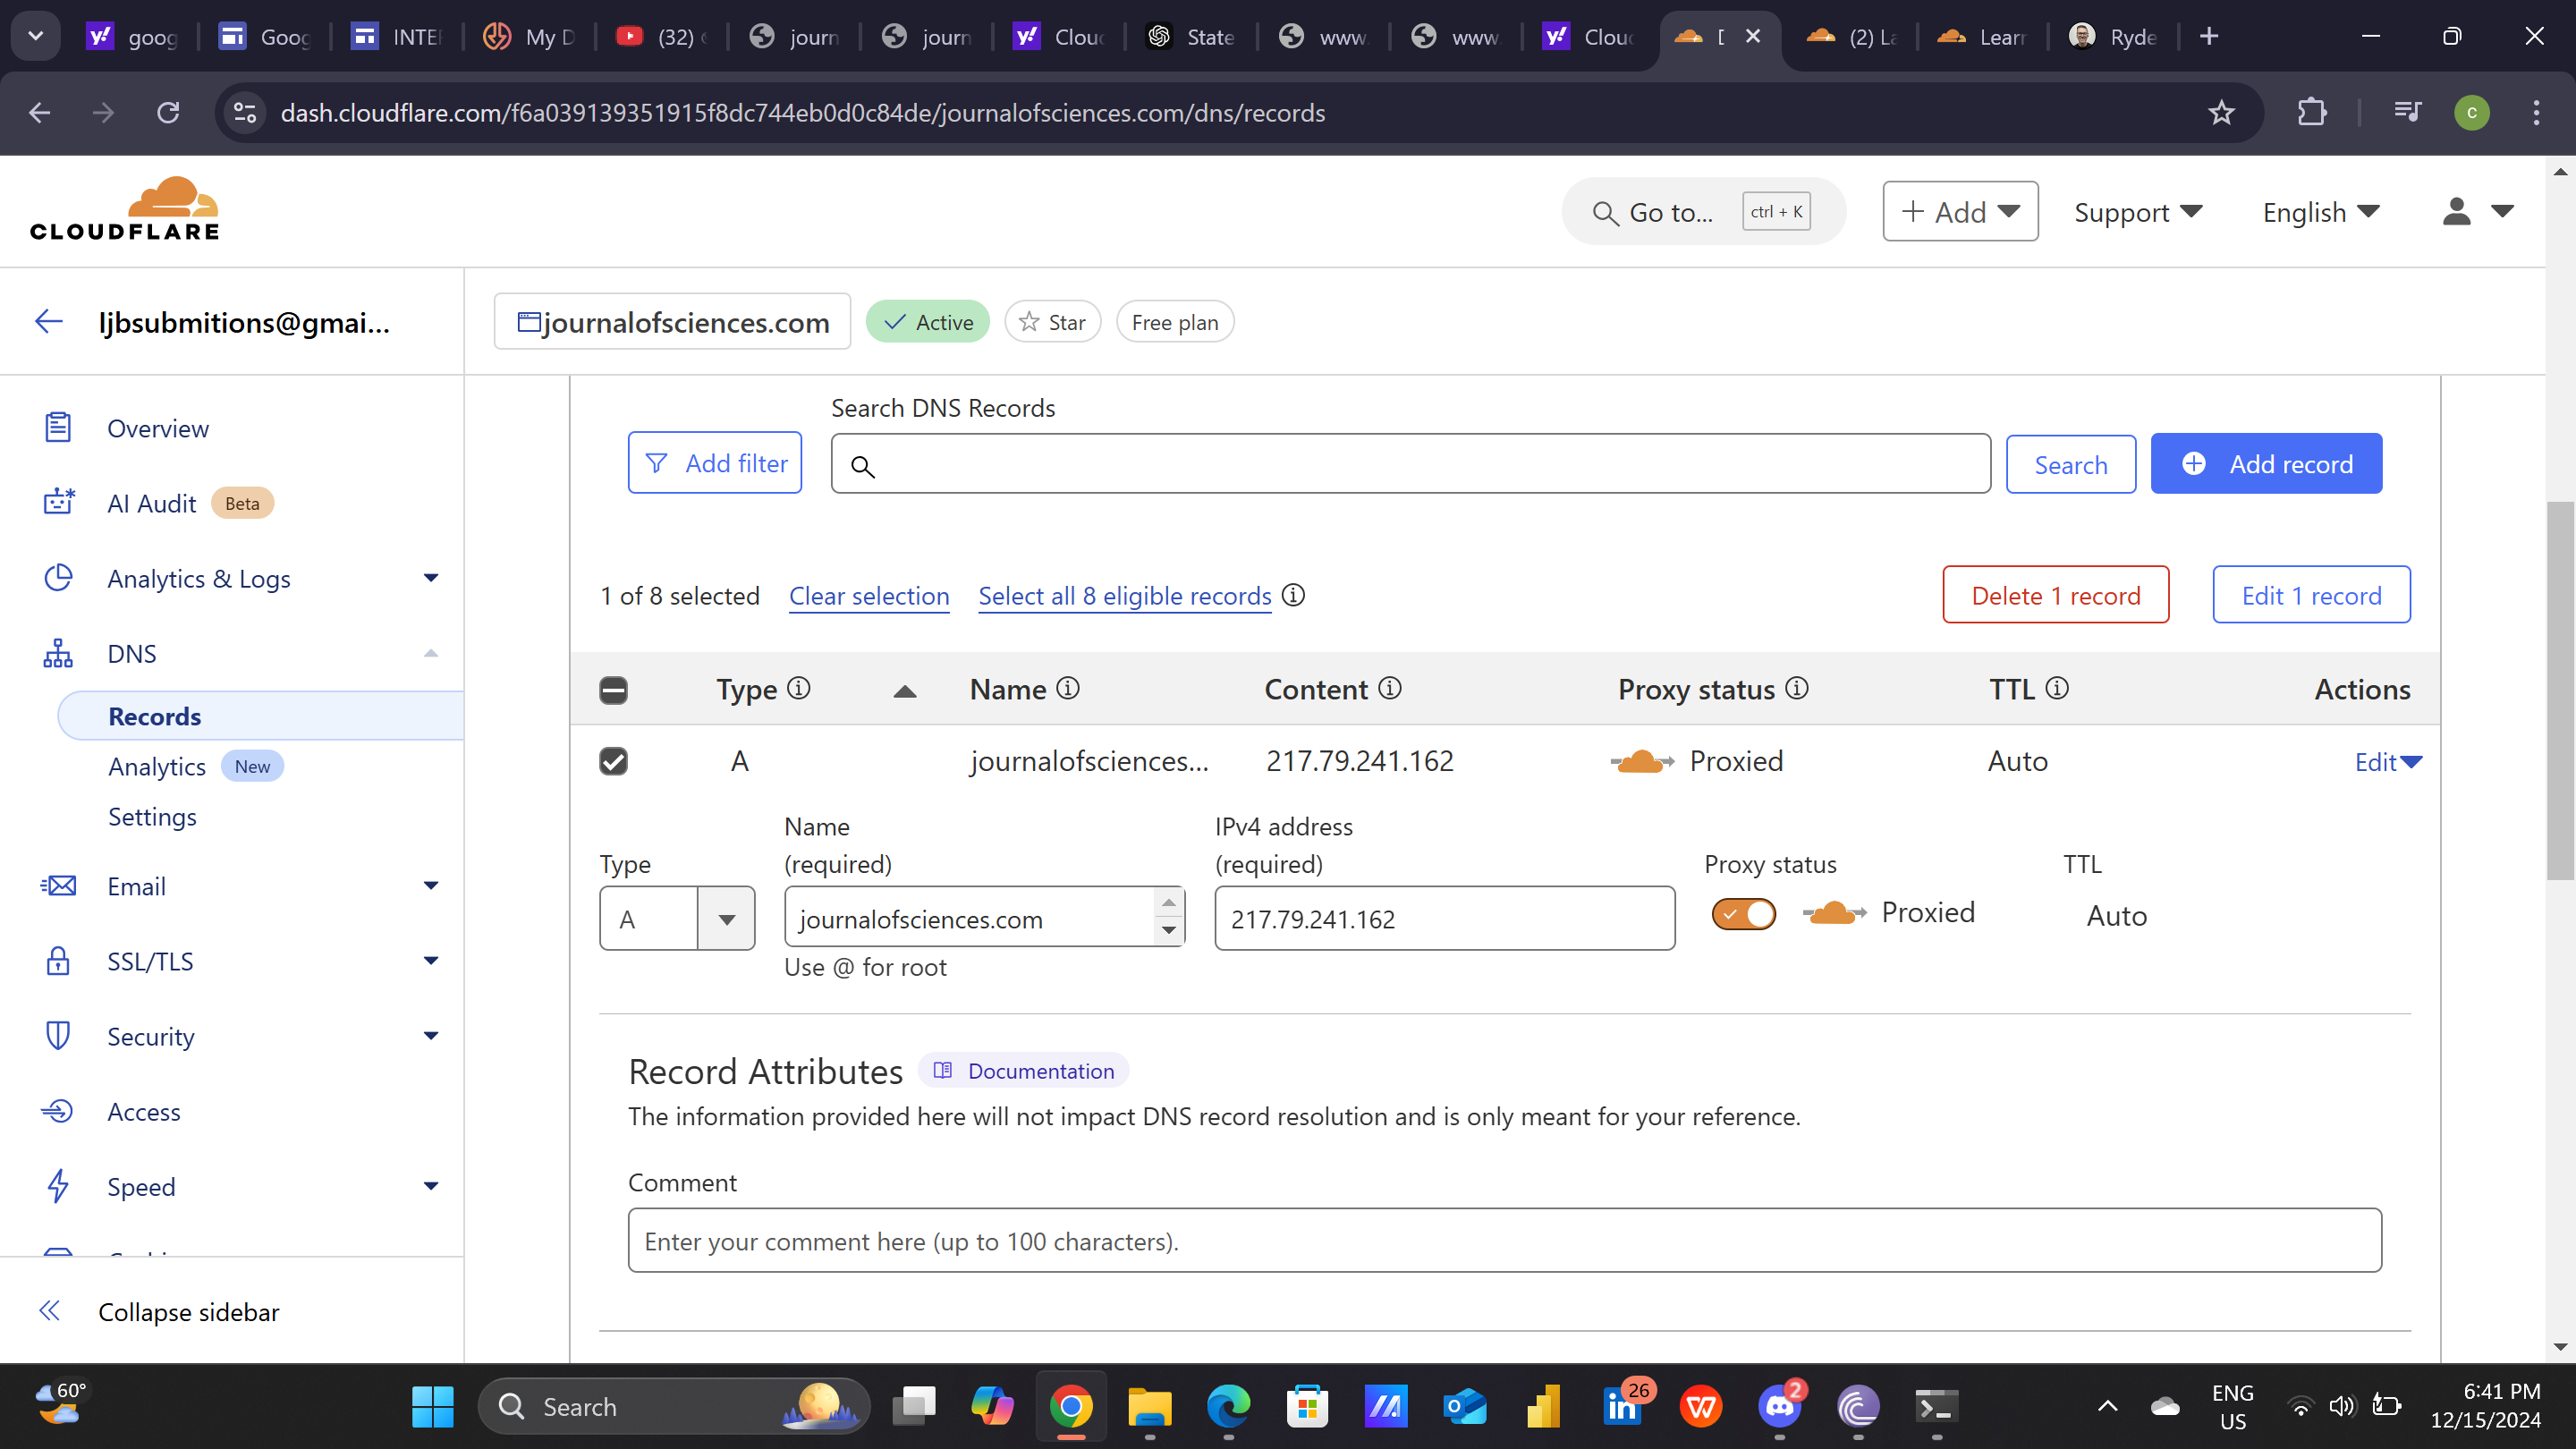Open LinkedIn from the taskbar
The height and width of the screenshot is (1449, 2576).
point(1622,1407)
